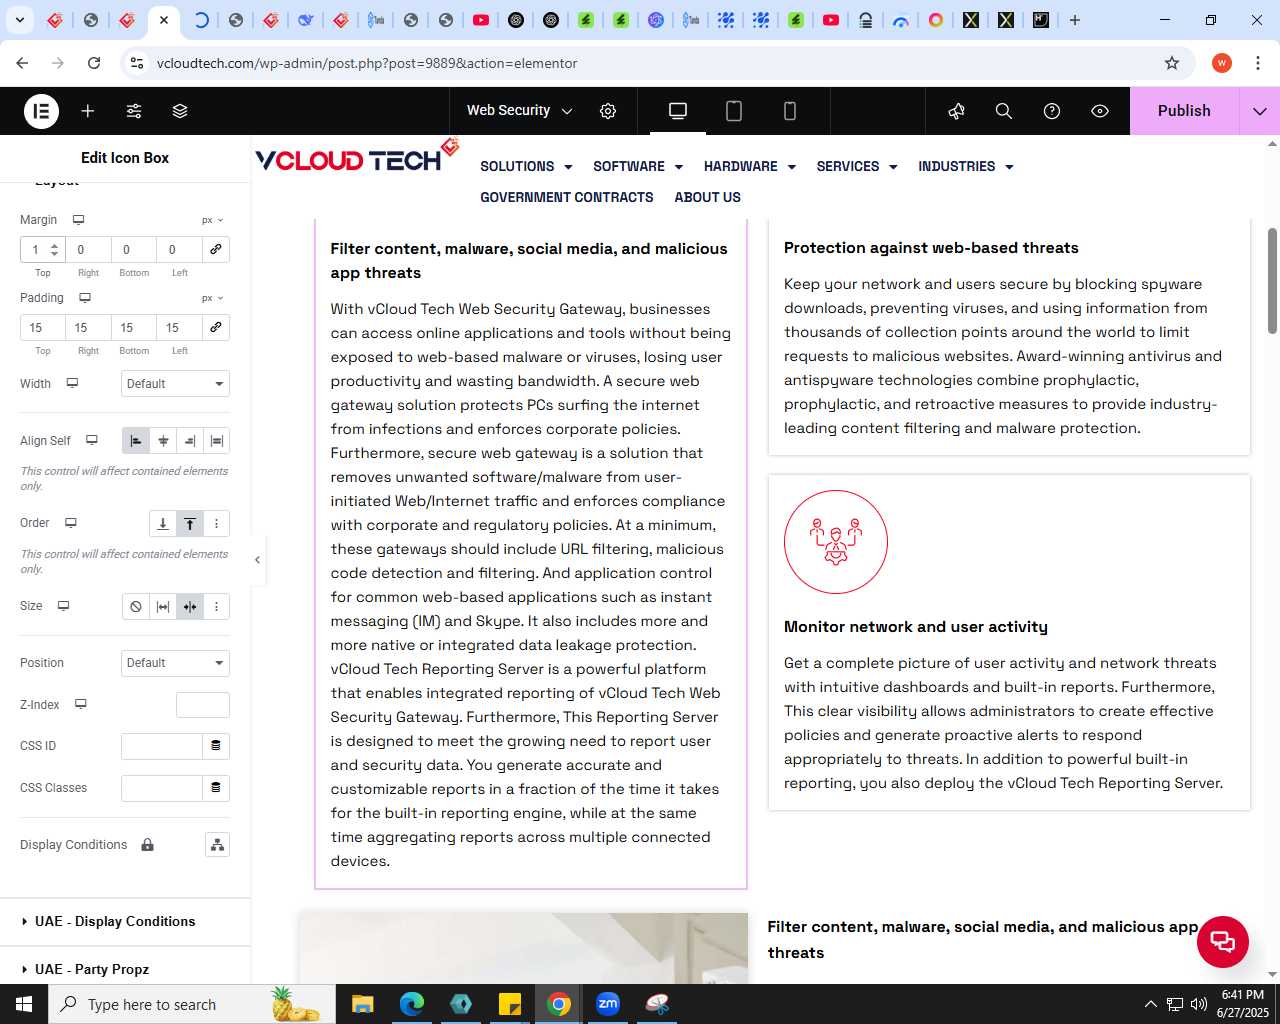Expand UAE - Display Conditions section
1280x1024 pixels.
tap(125, 922)
